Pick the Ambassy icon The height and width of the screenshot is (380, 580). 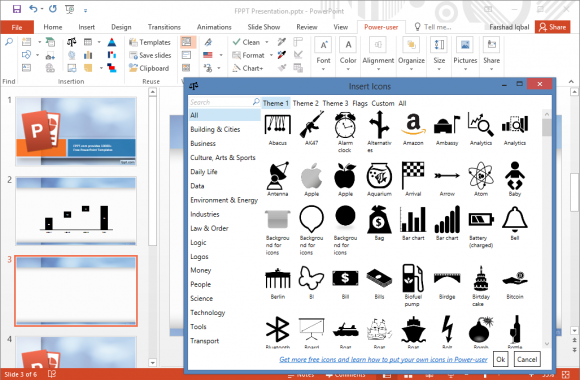pyautogui.click(x=447, y=125)
